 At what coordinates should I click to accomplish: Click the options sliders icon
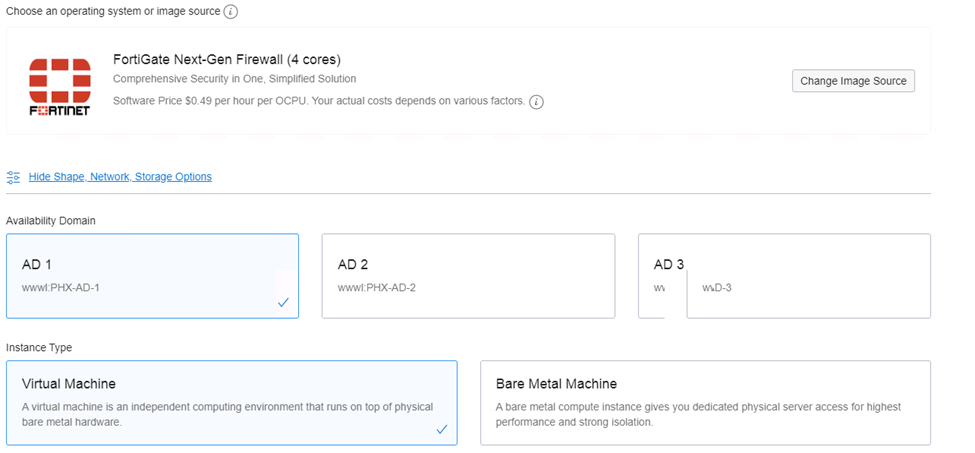coord(13,177)
